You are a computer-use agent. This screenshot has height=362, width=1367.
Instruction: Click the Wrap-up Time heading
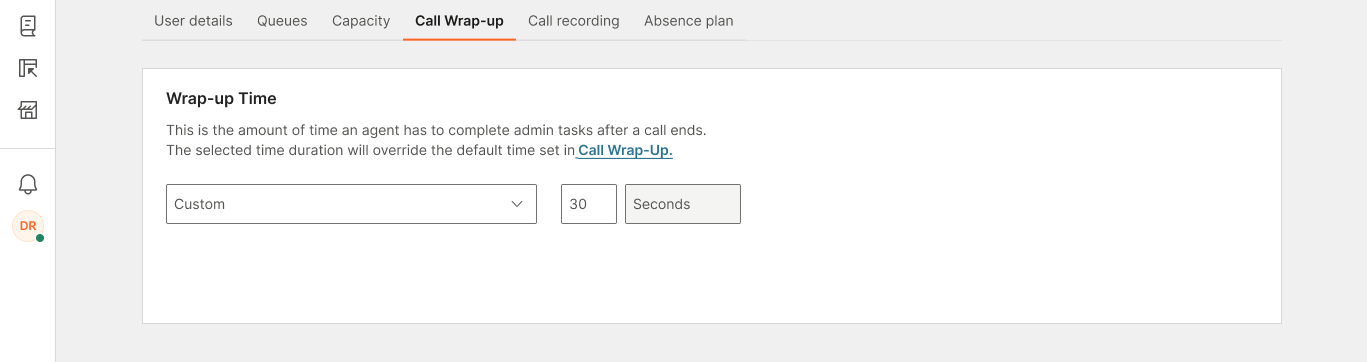coord(221,99)
